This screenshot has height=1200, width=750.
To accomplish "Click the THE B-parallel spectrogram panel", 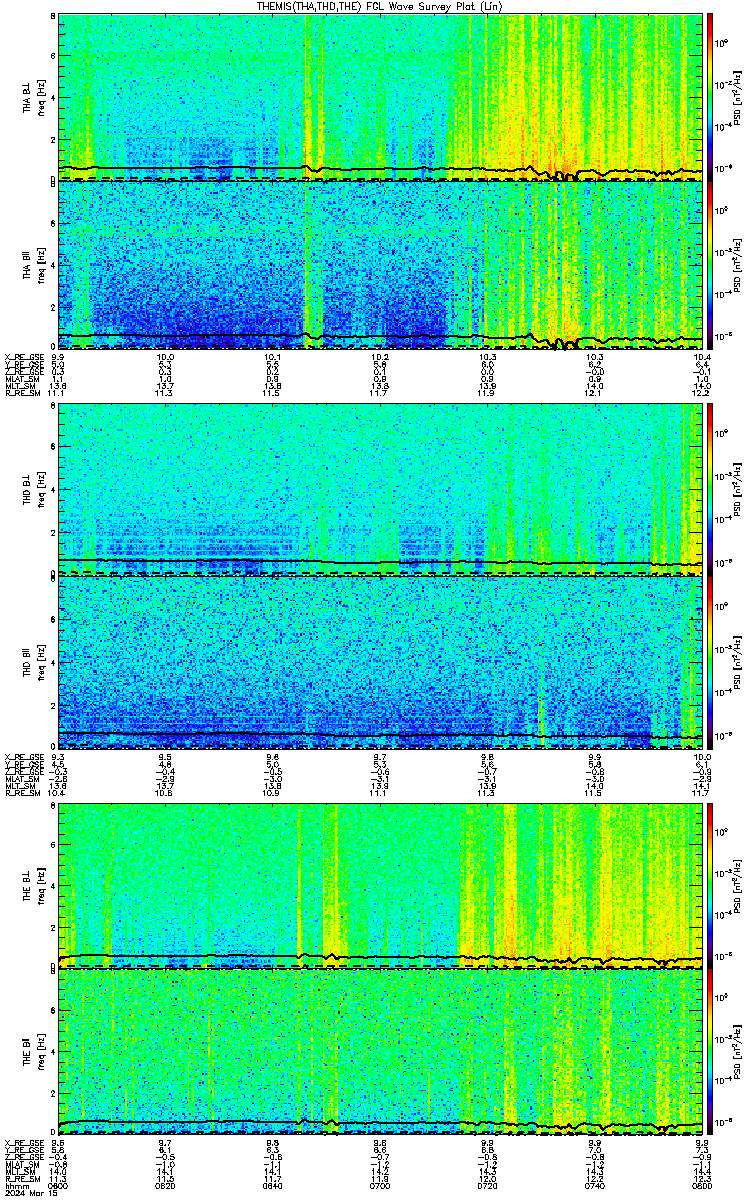I will 380,1052.
